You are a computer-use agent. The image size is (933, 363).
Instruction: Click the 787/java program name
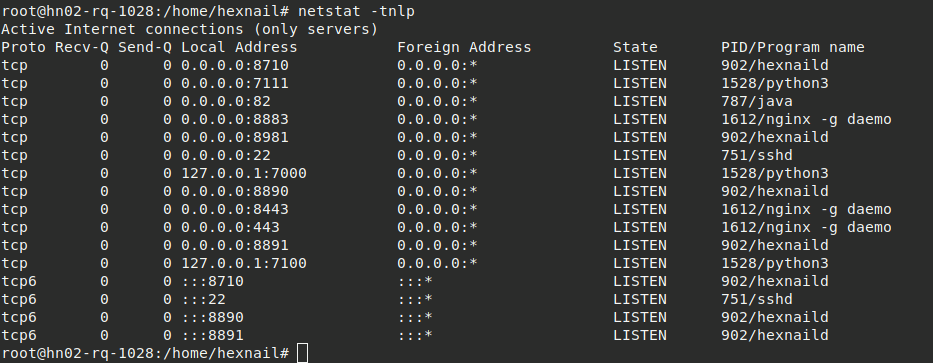757,101
